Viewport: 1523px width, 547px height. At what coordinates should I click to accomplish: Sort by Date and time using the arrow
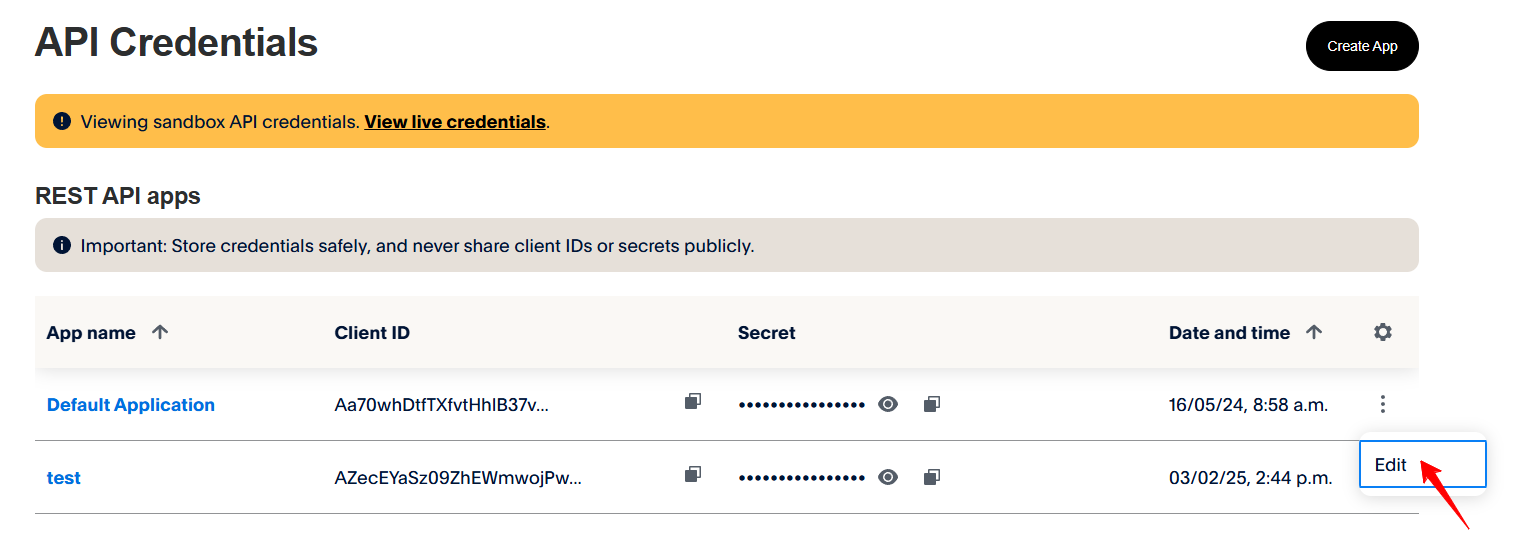pos(1314,333)
